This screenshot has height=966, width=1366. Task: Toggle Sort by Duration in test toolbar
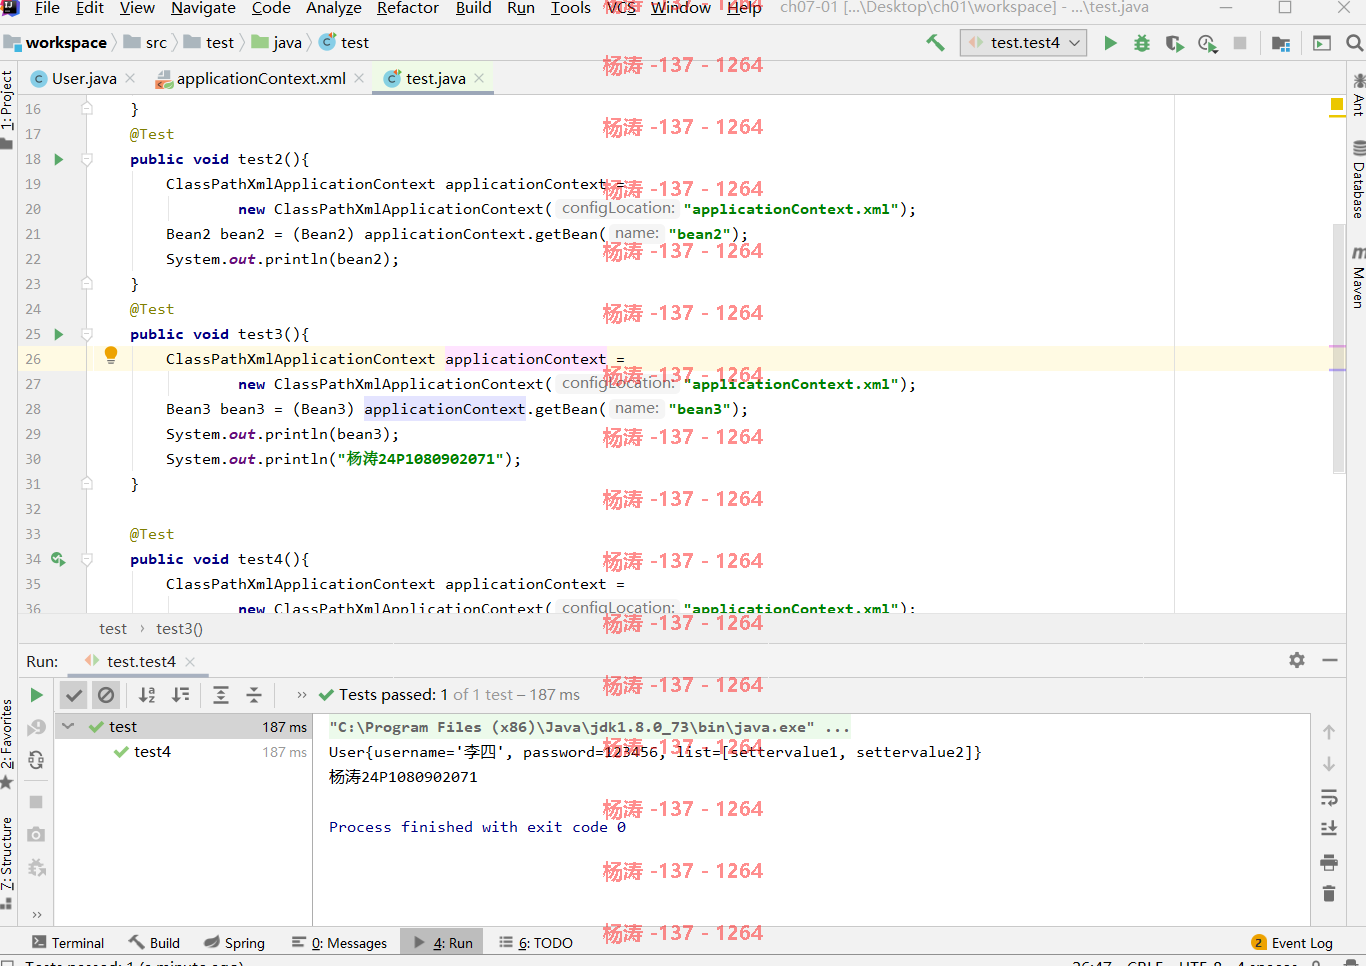[x=181, y=695]
